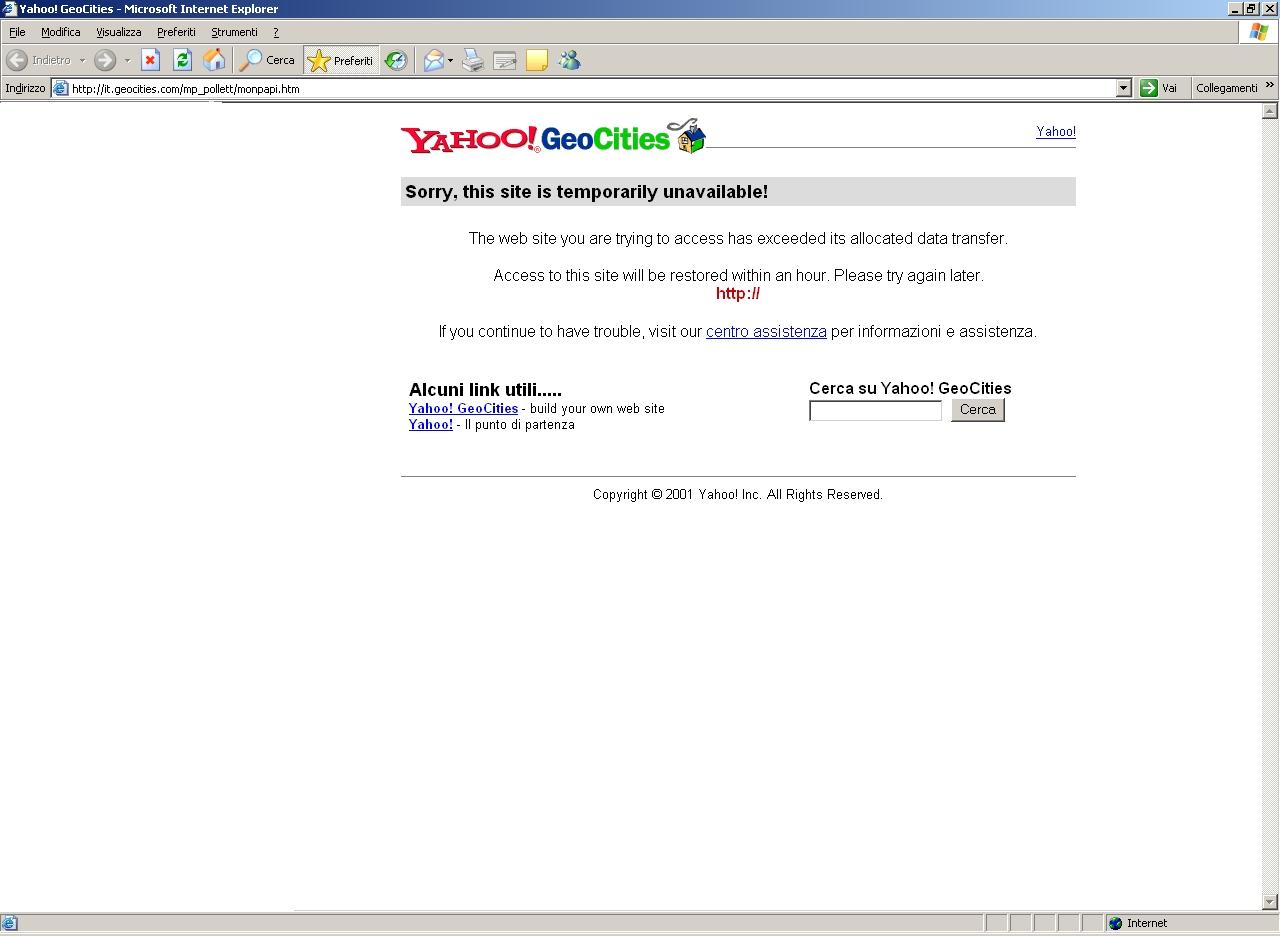1280x936 pixels.
Task: Click the Vai go button
Action: pyautogui.click(x=1159, y=88)
